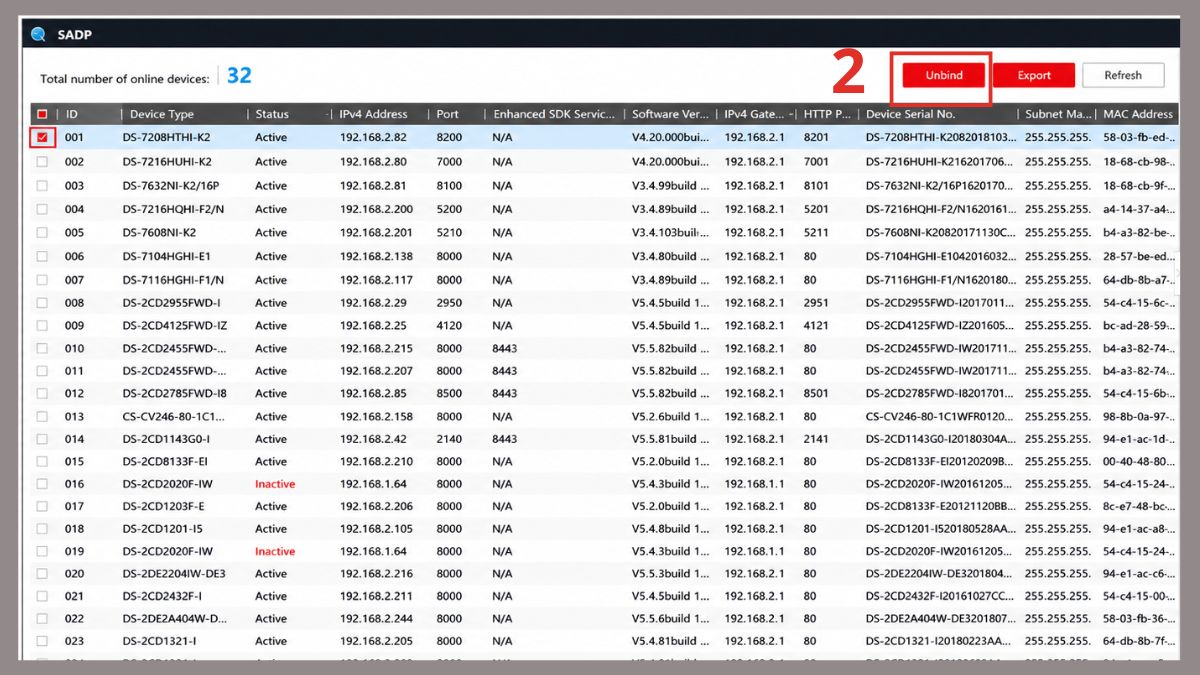
Task: Click the gateway 192.168.1.1 in row 016
Action: point(754,484)
